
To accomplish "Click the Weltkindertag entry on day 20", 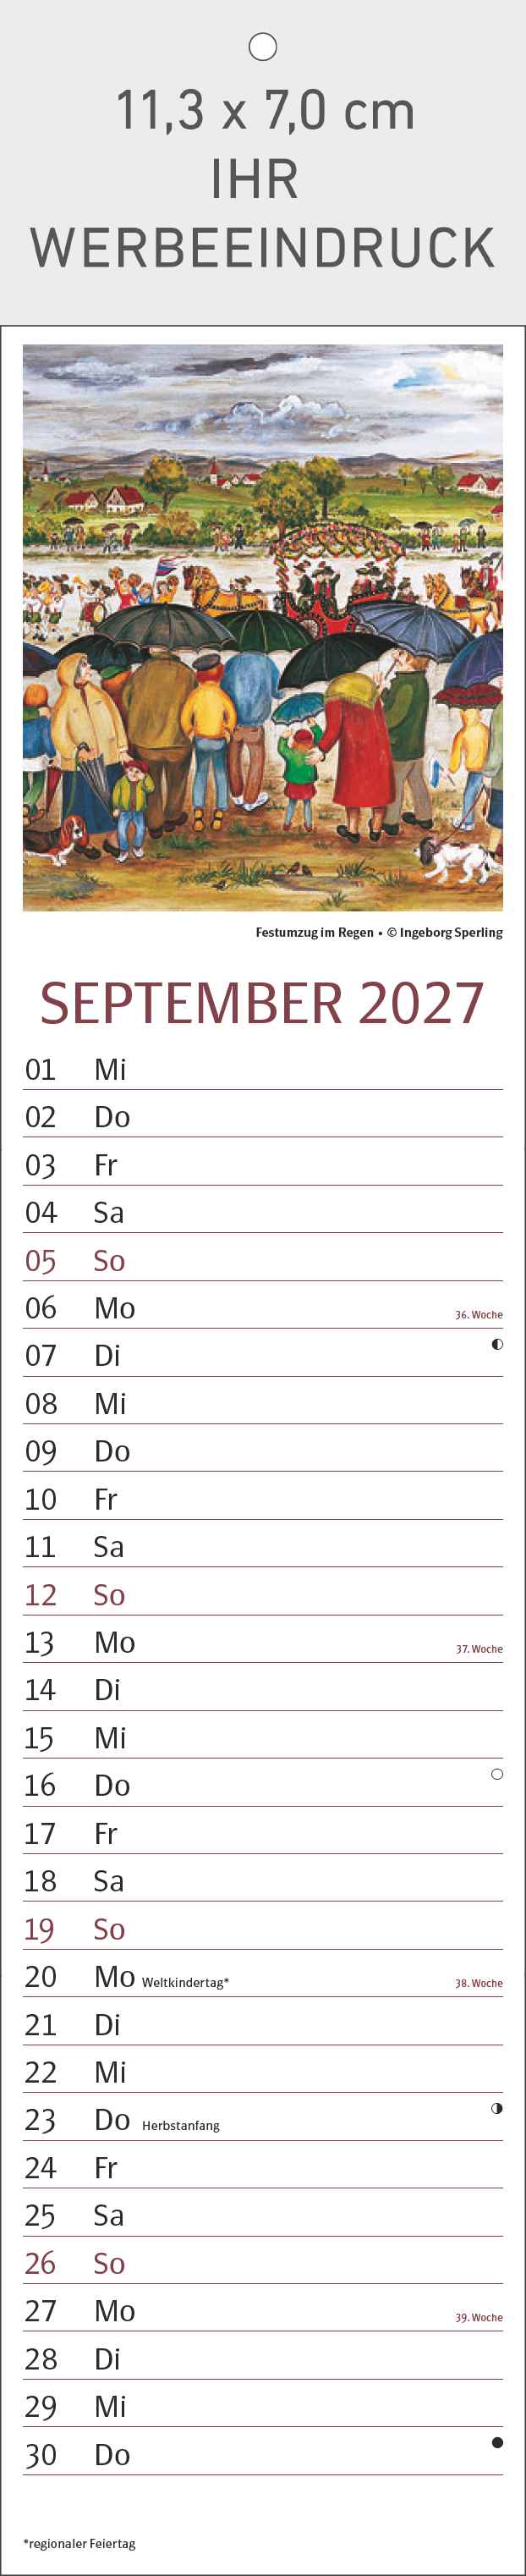I will click(185, 1982).
